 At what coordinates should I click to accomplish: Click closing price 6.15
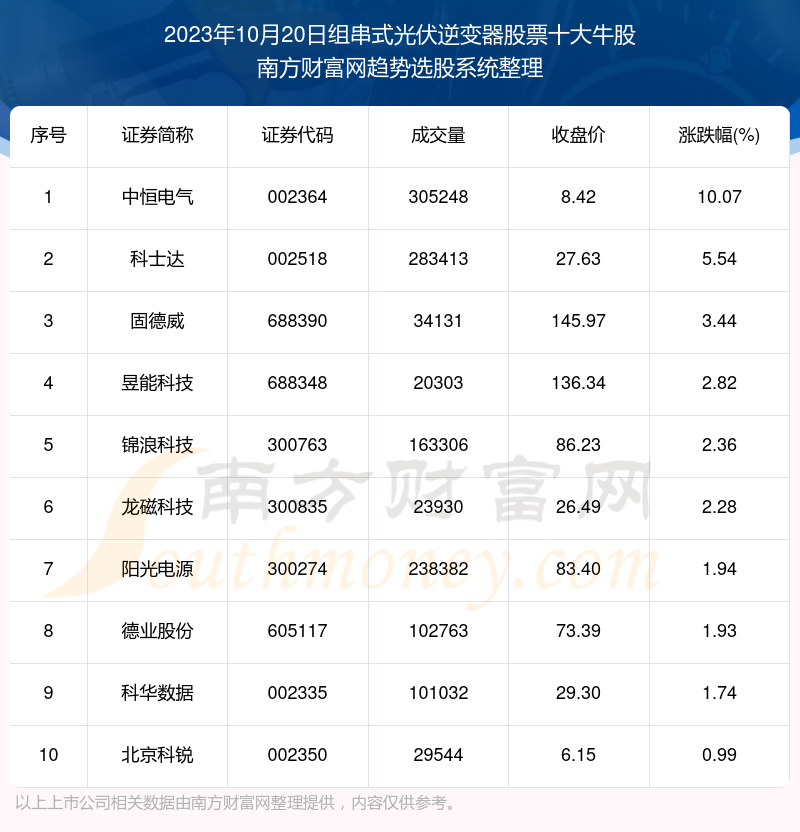[578, 755]
